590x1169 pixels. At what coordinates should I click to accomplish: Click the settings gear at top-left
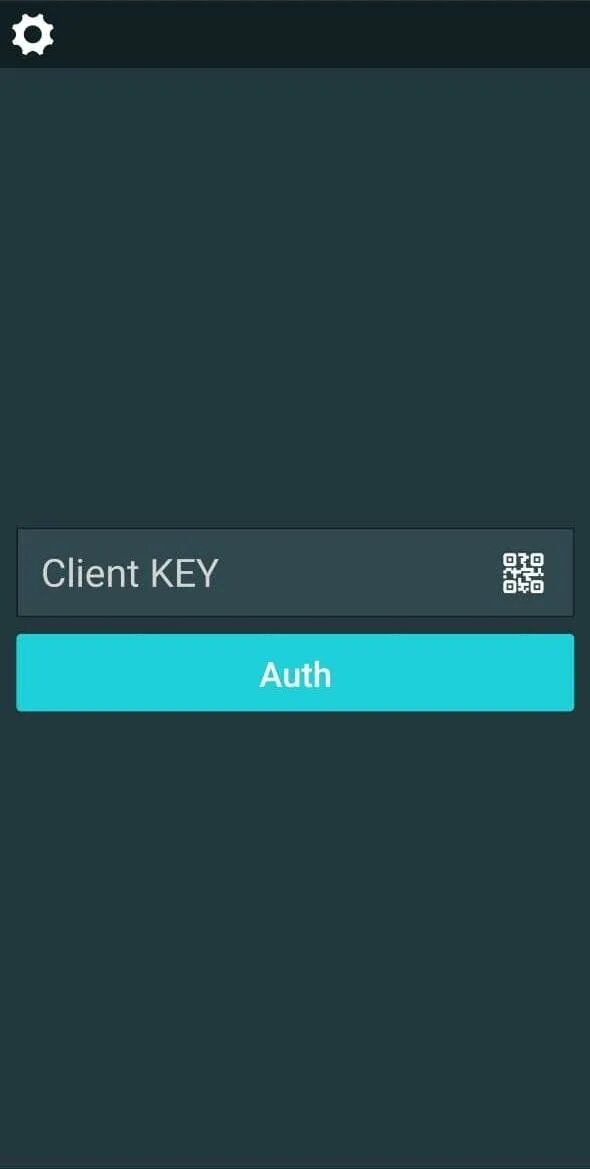33,34
